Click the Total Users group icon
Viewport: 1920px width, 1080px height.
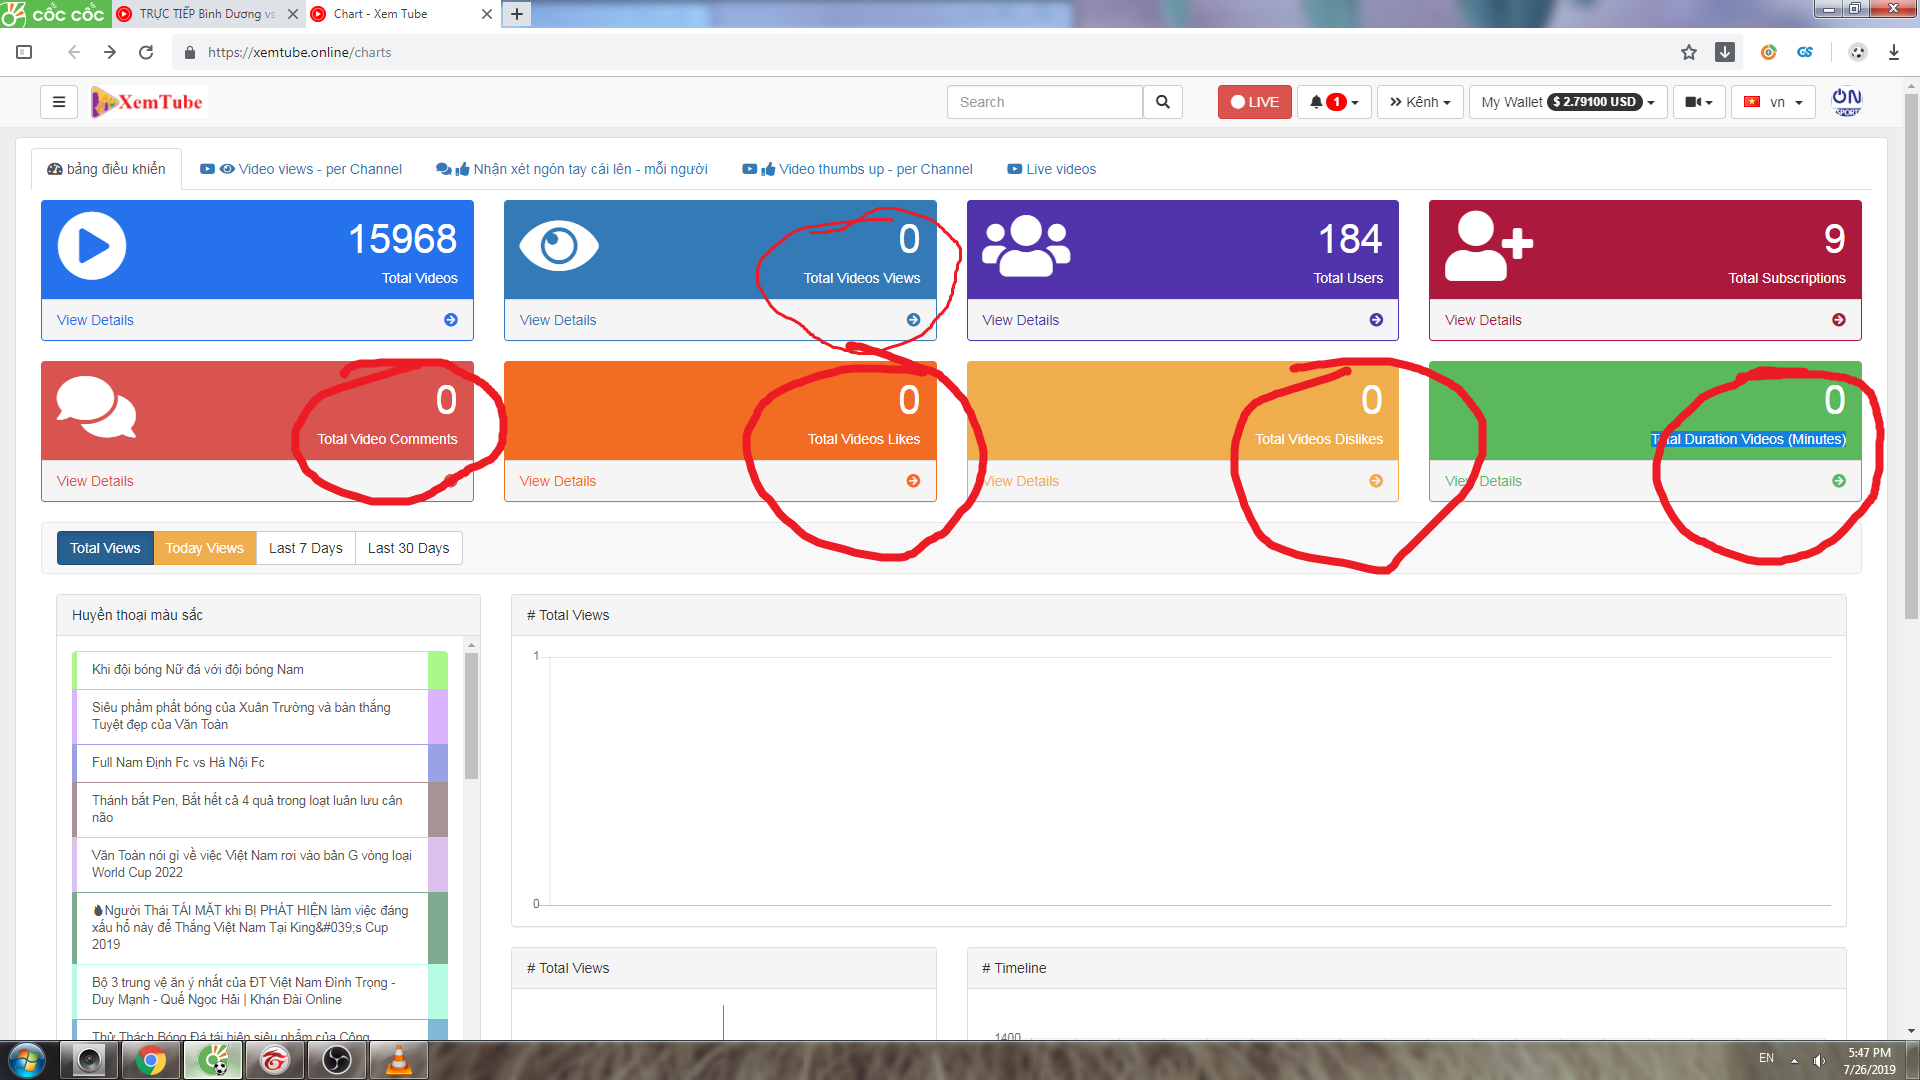[x=1026, y=246]
